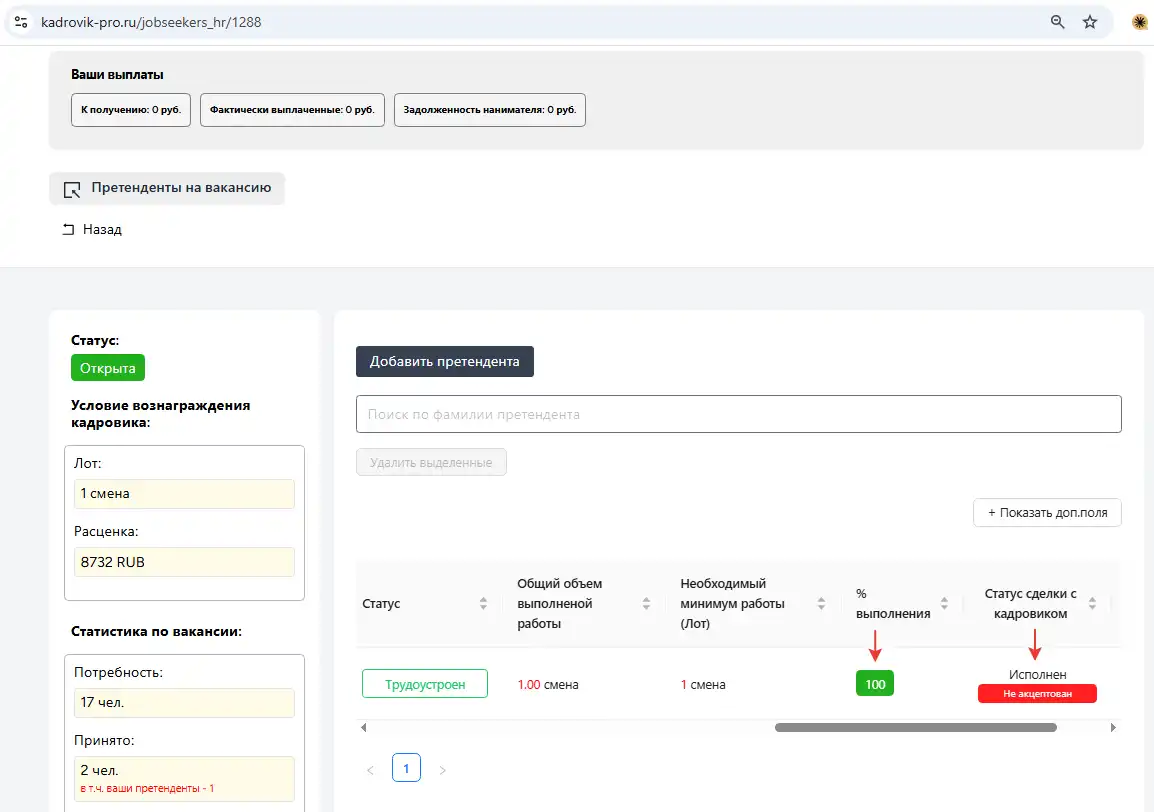Screen dimensions: 1154x812
Task: Sort by % выполнения column arrows
Action: tap(944, 604)
